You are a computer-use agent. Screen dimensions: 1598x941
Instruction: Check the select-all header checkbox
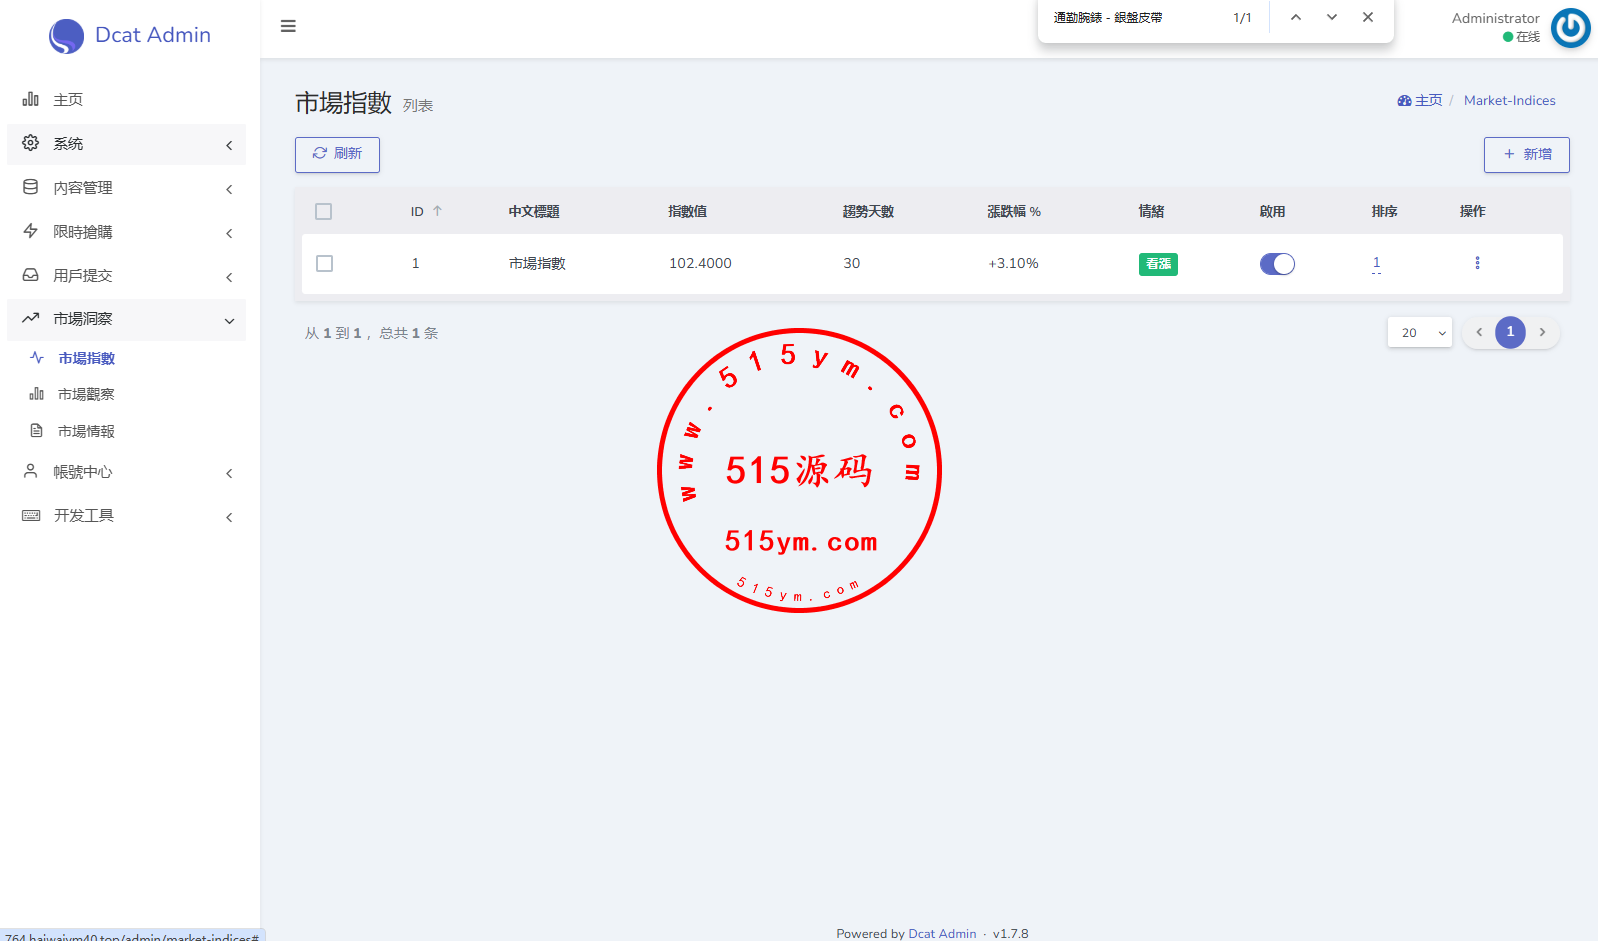323,212
